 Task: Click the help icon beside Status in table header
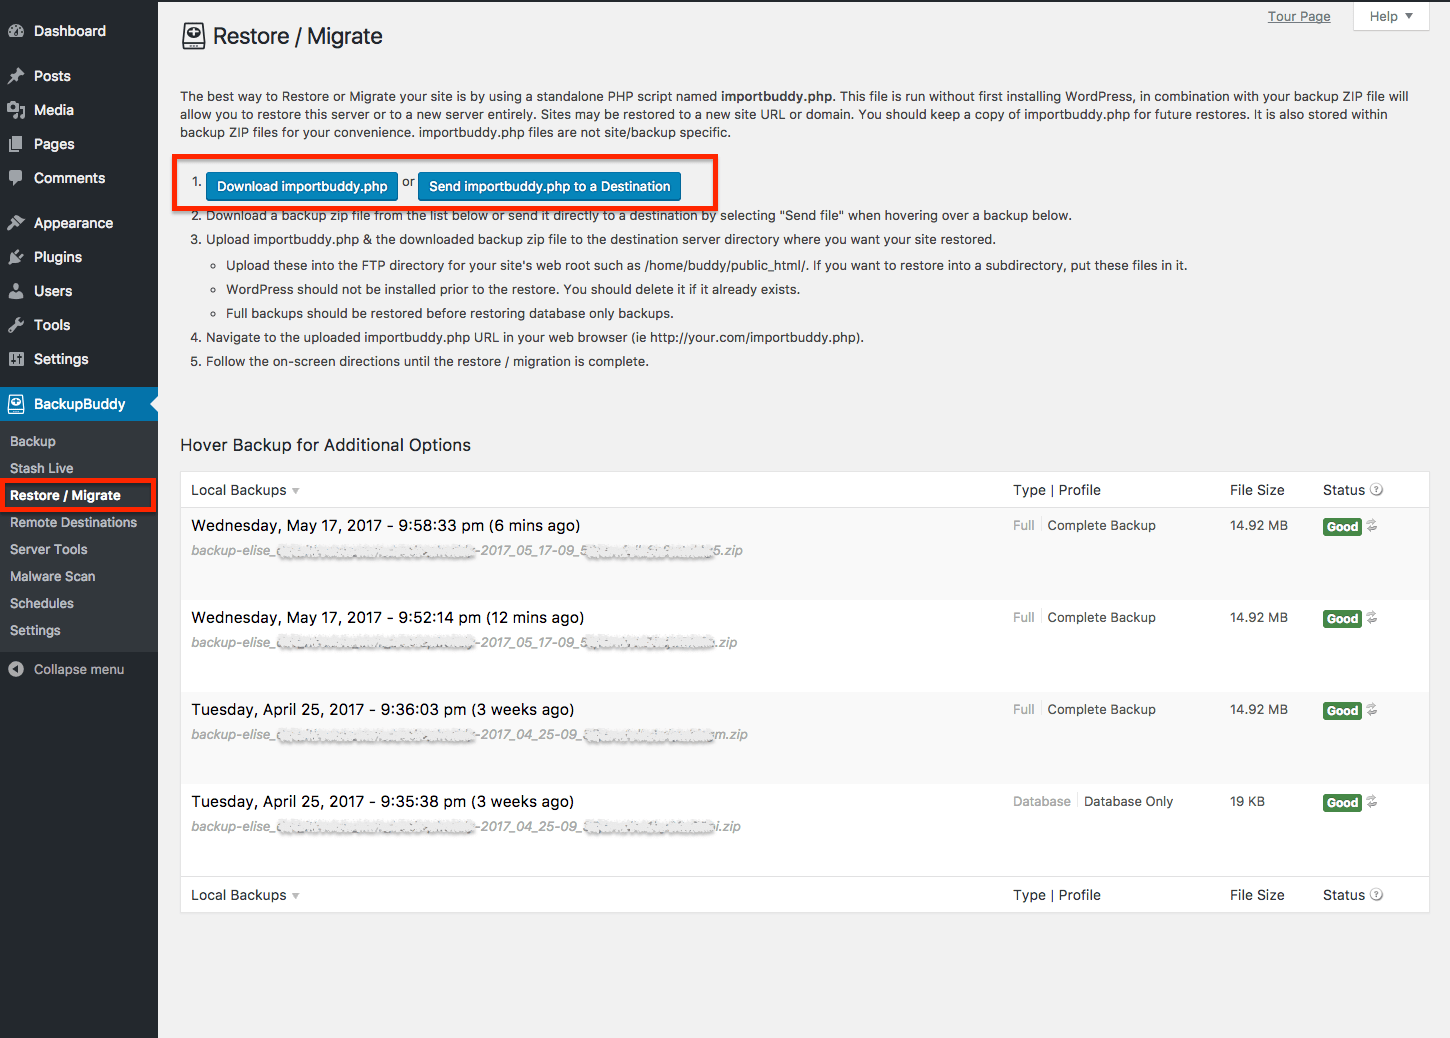[x=1377, y=490]
